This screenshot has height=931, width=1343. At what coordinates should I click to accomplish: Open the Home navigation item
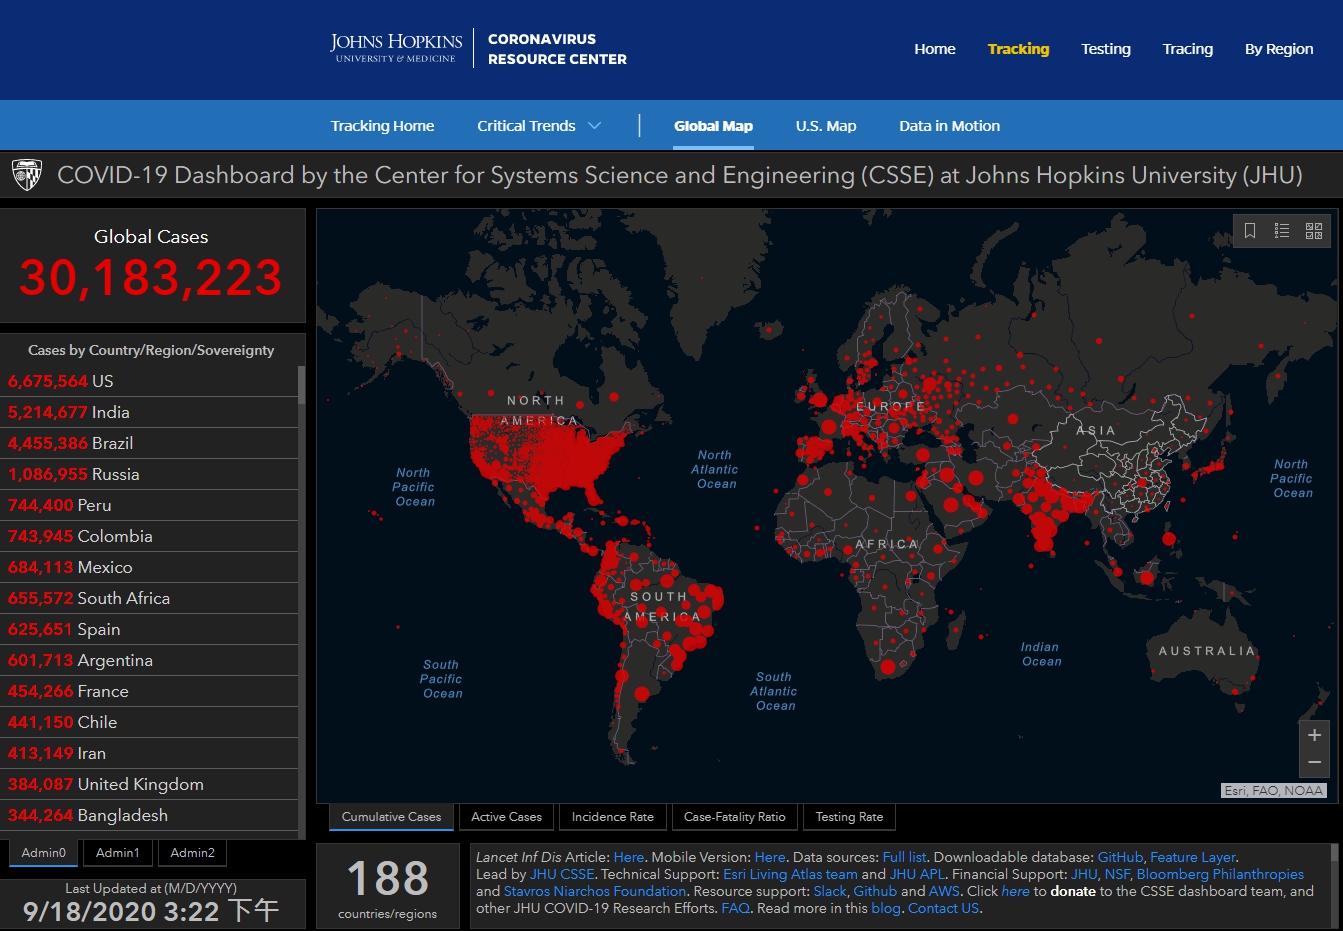tap(935, 49)
